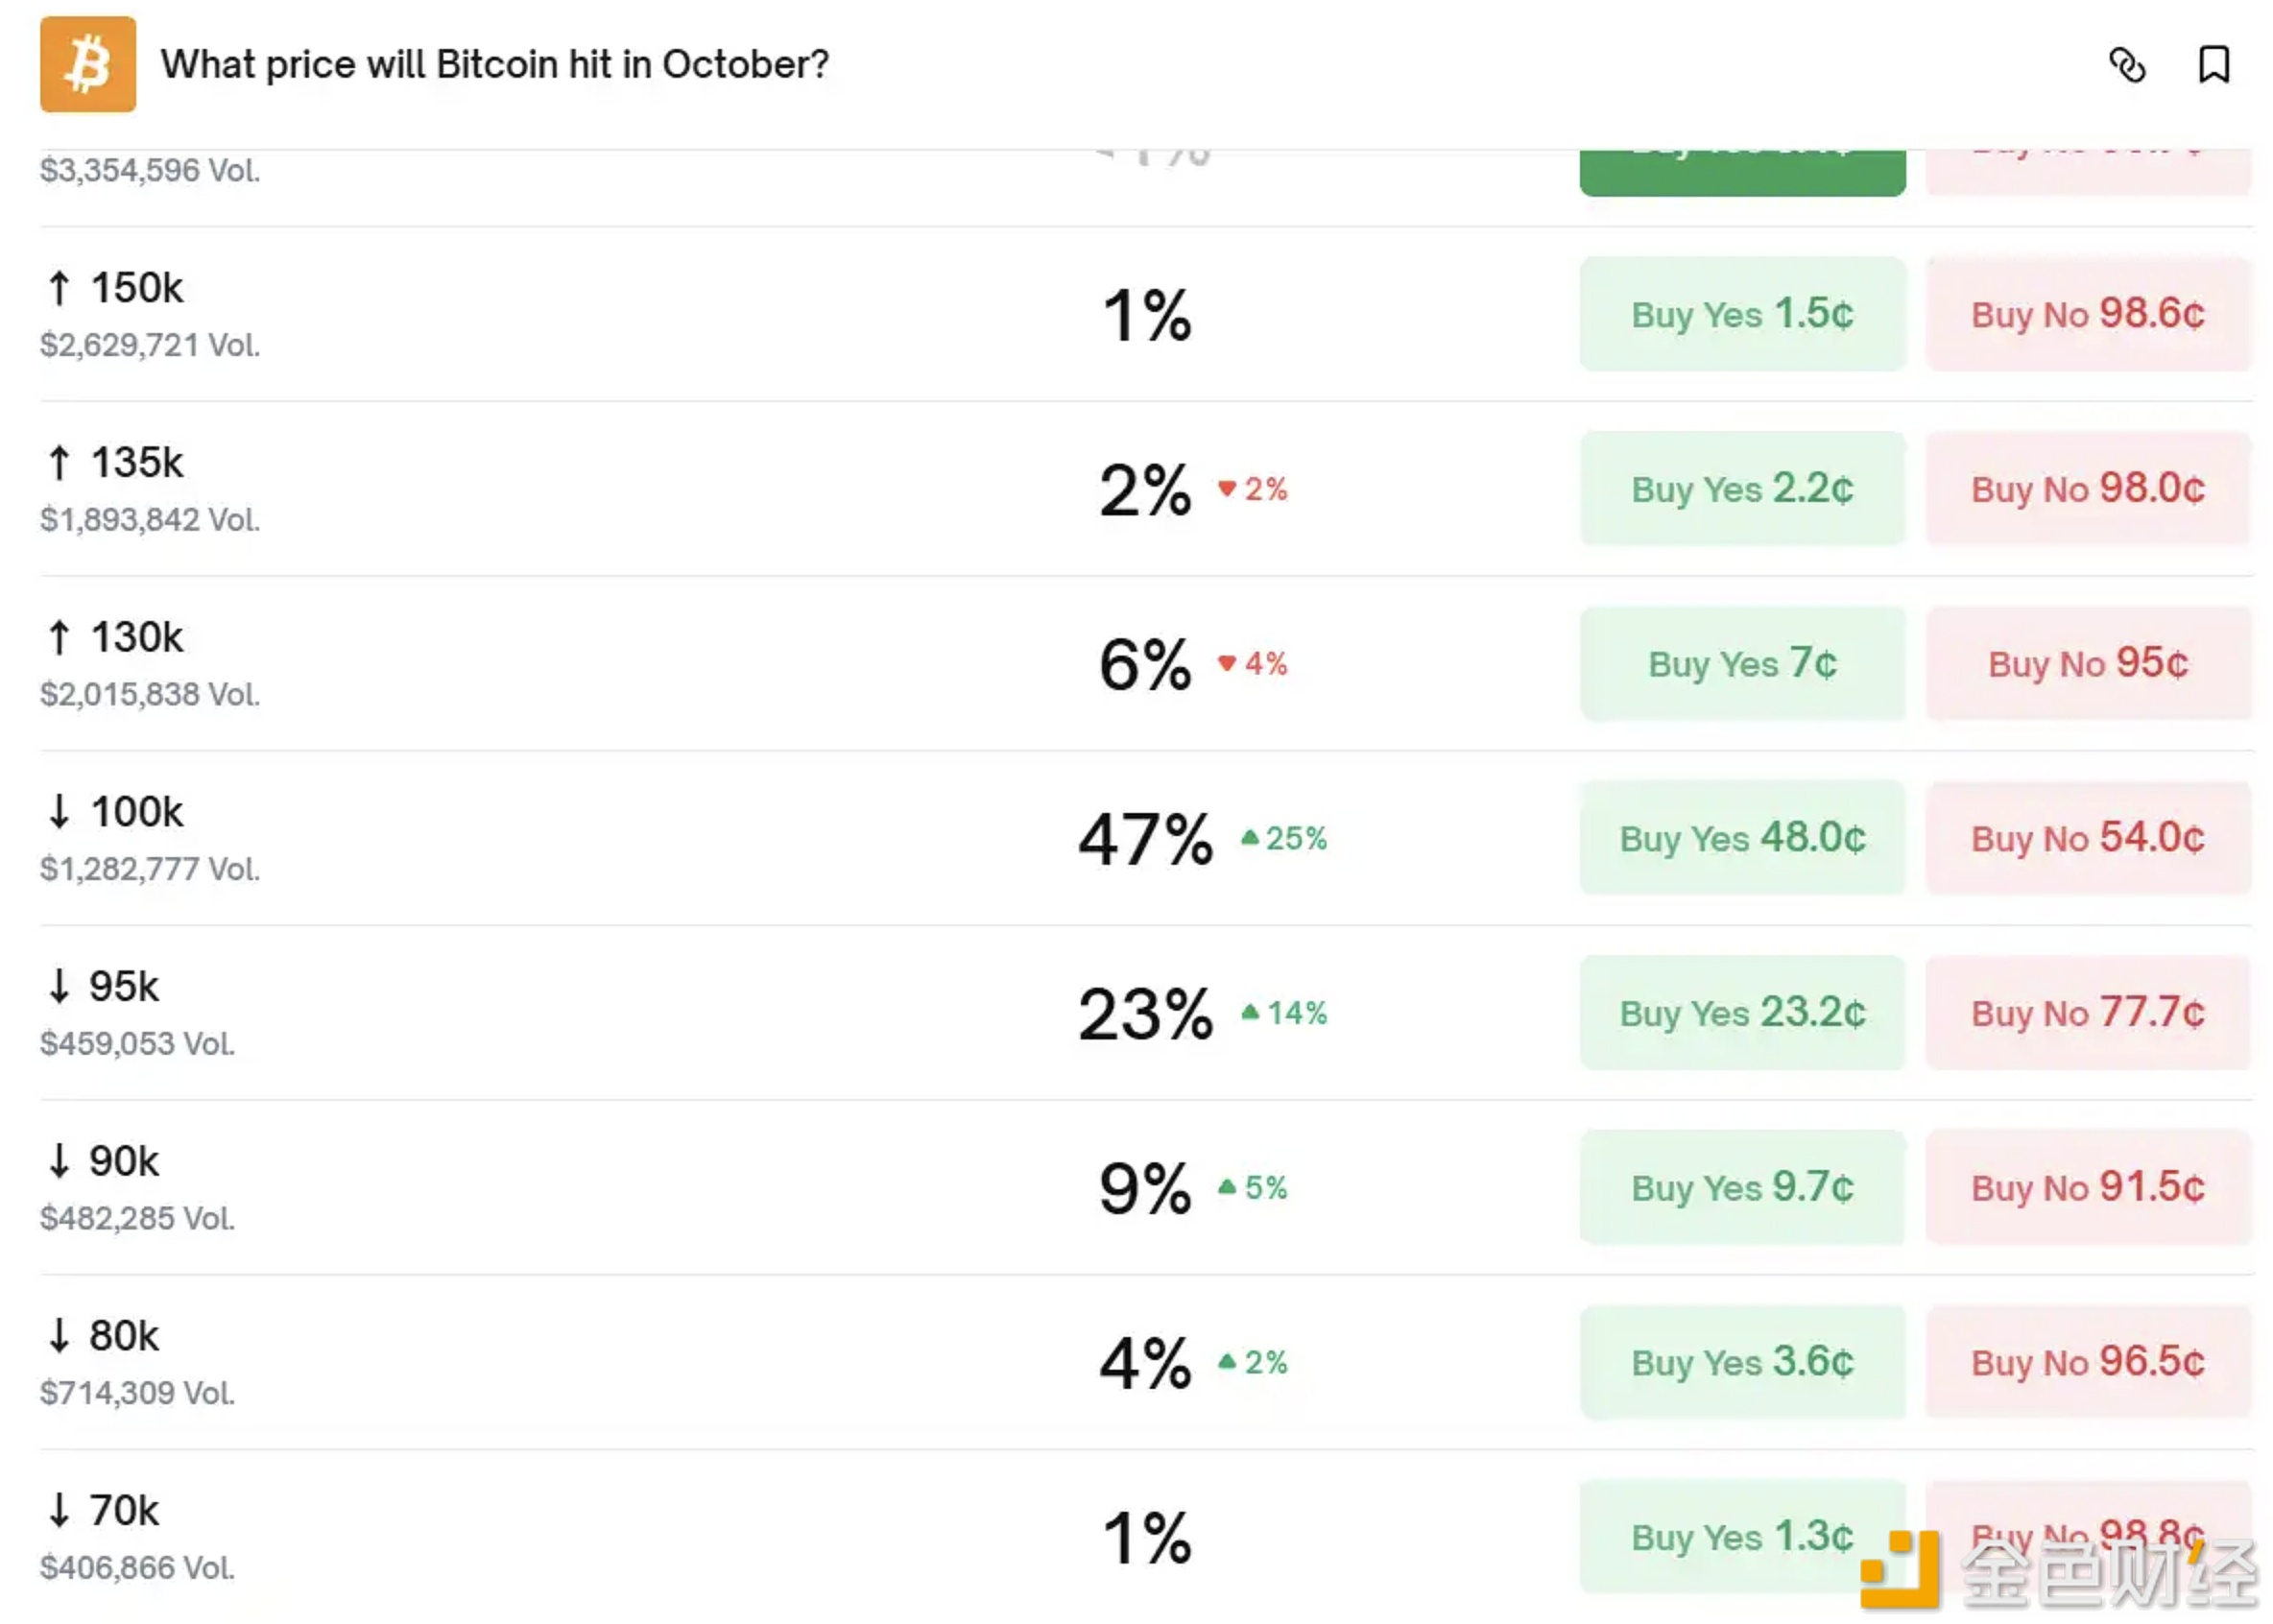2273x1624 pixels.
Task: Hit Buy No 77.7¢ for 95k
Action: coord(2087,1013)
